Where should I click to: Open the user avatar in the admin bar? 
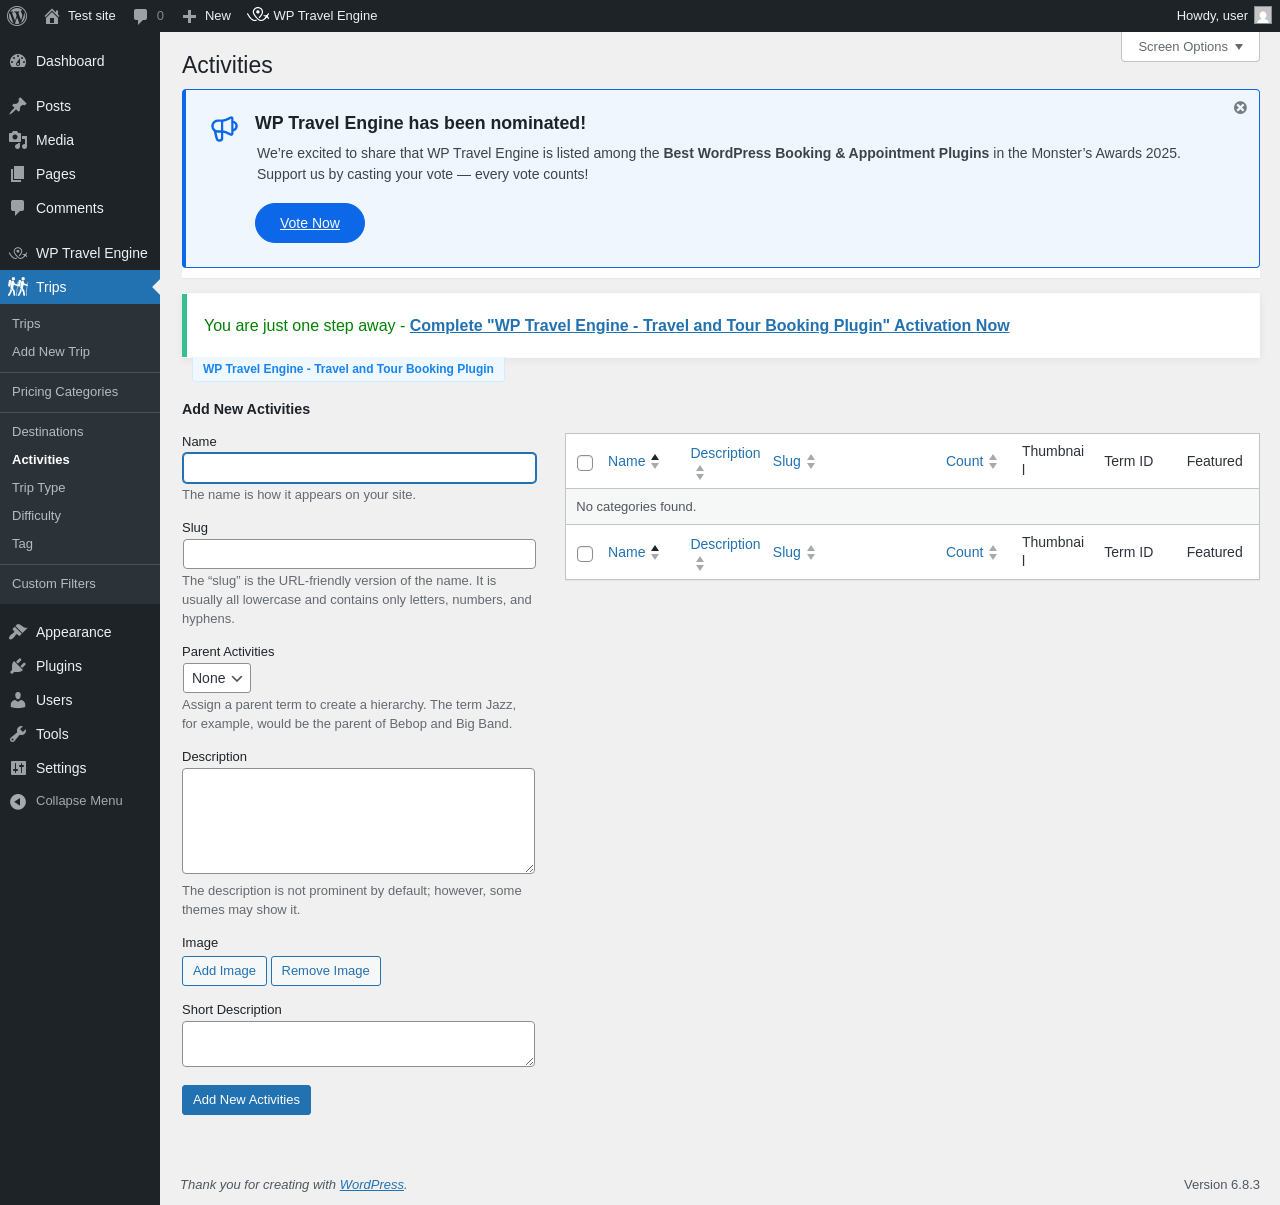[x=1263, y=16]
